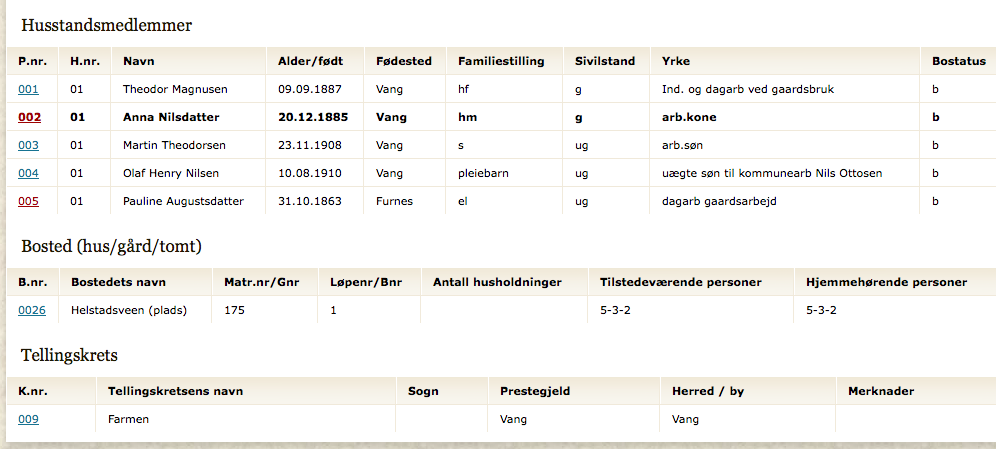
Task: Open person record 002 link
Action: point(29,117)
